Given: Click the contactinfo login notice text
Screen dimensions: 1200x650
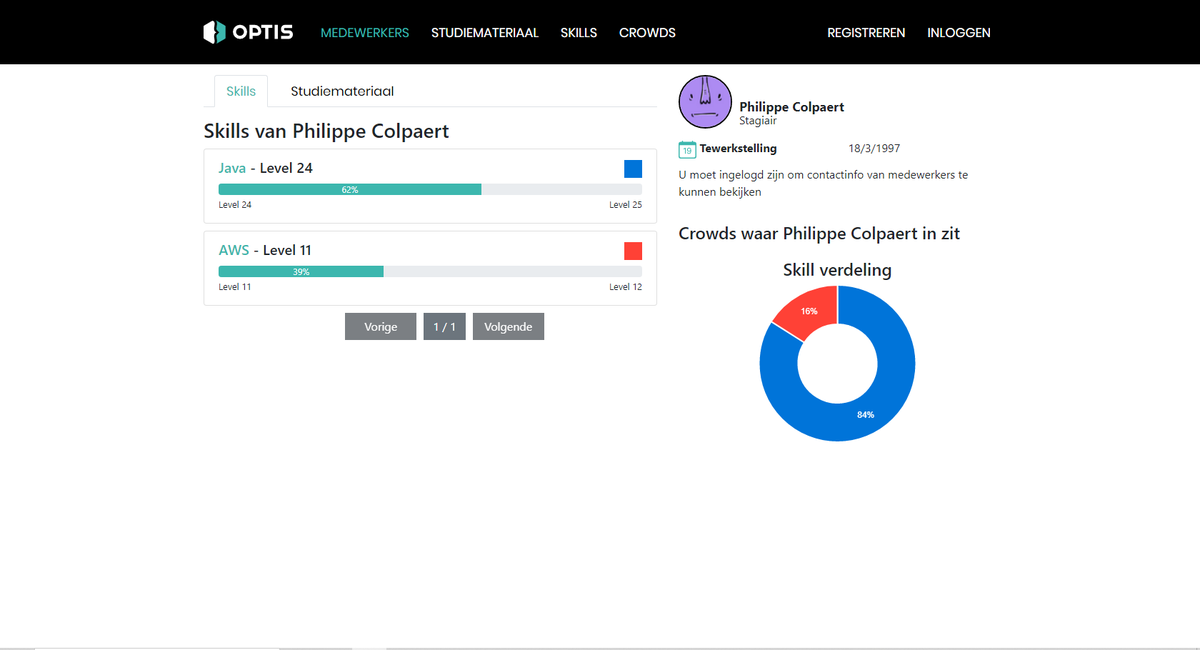Looking at the screenshot, I should (x=823, y=183).
